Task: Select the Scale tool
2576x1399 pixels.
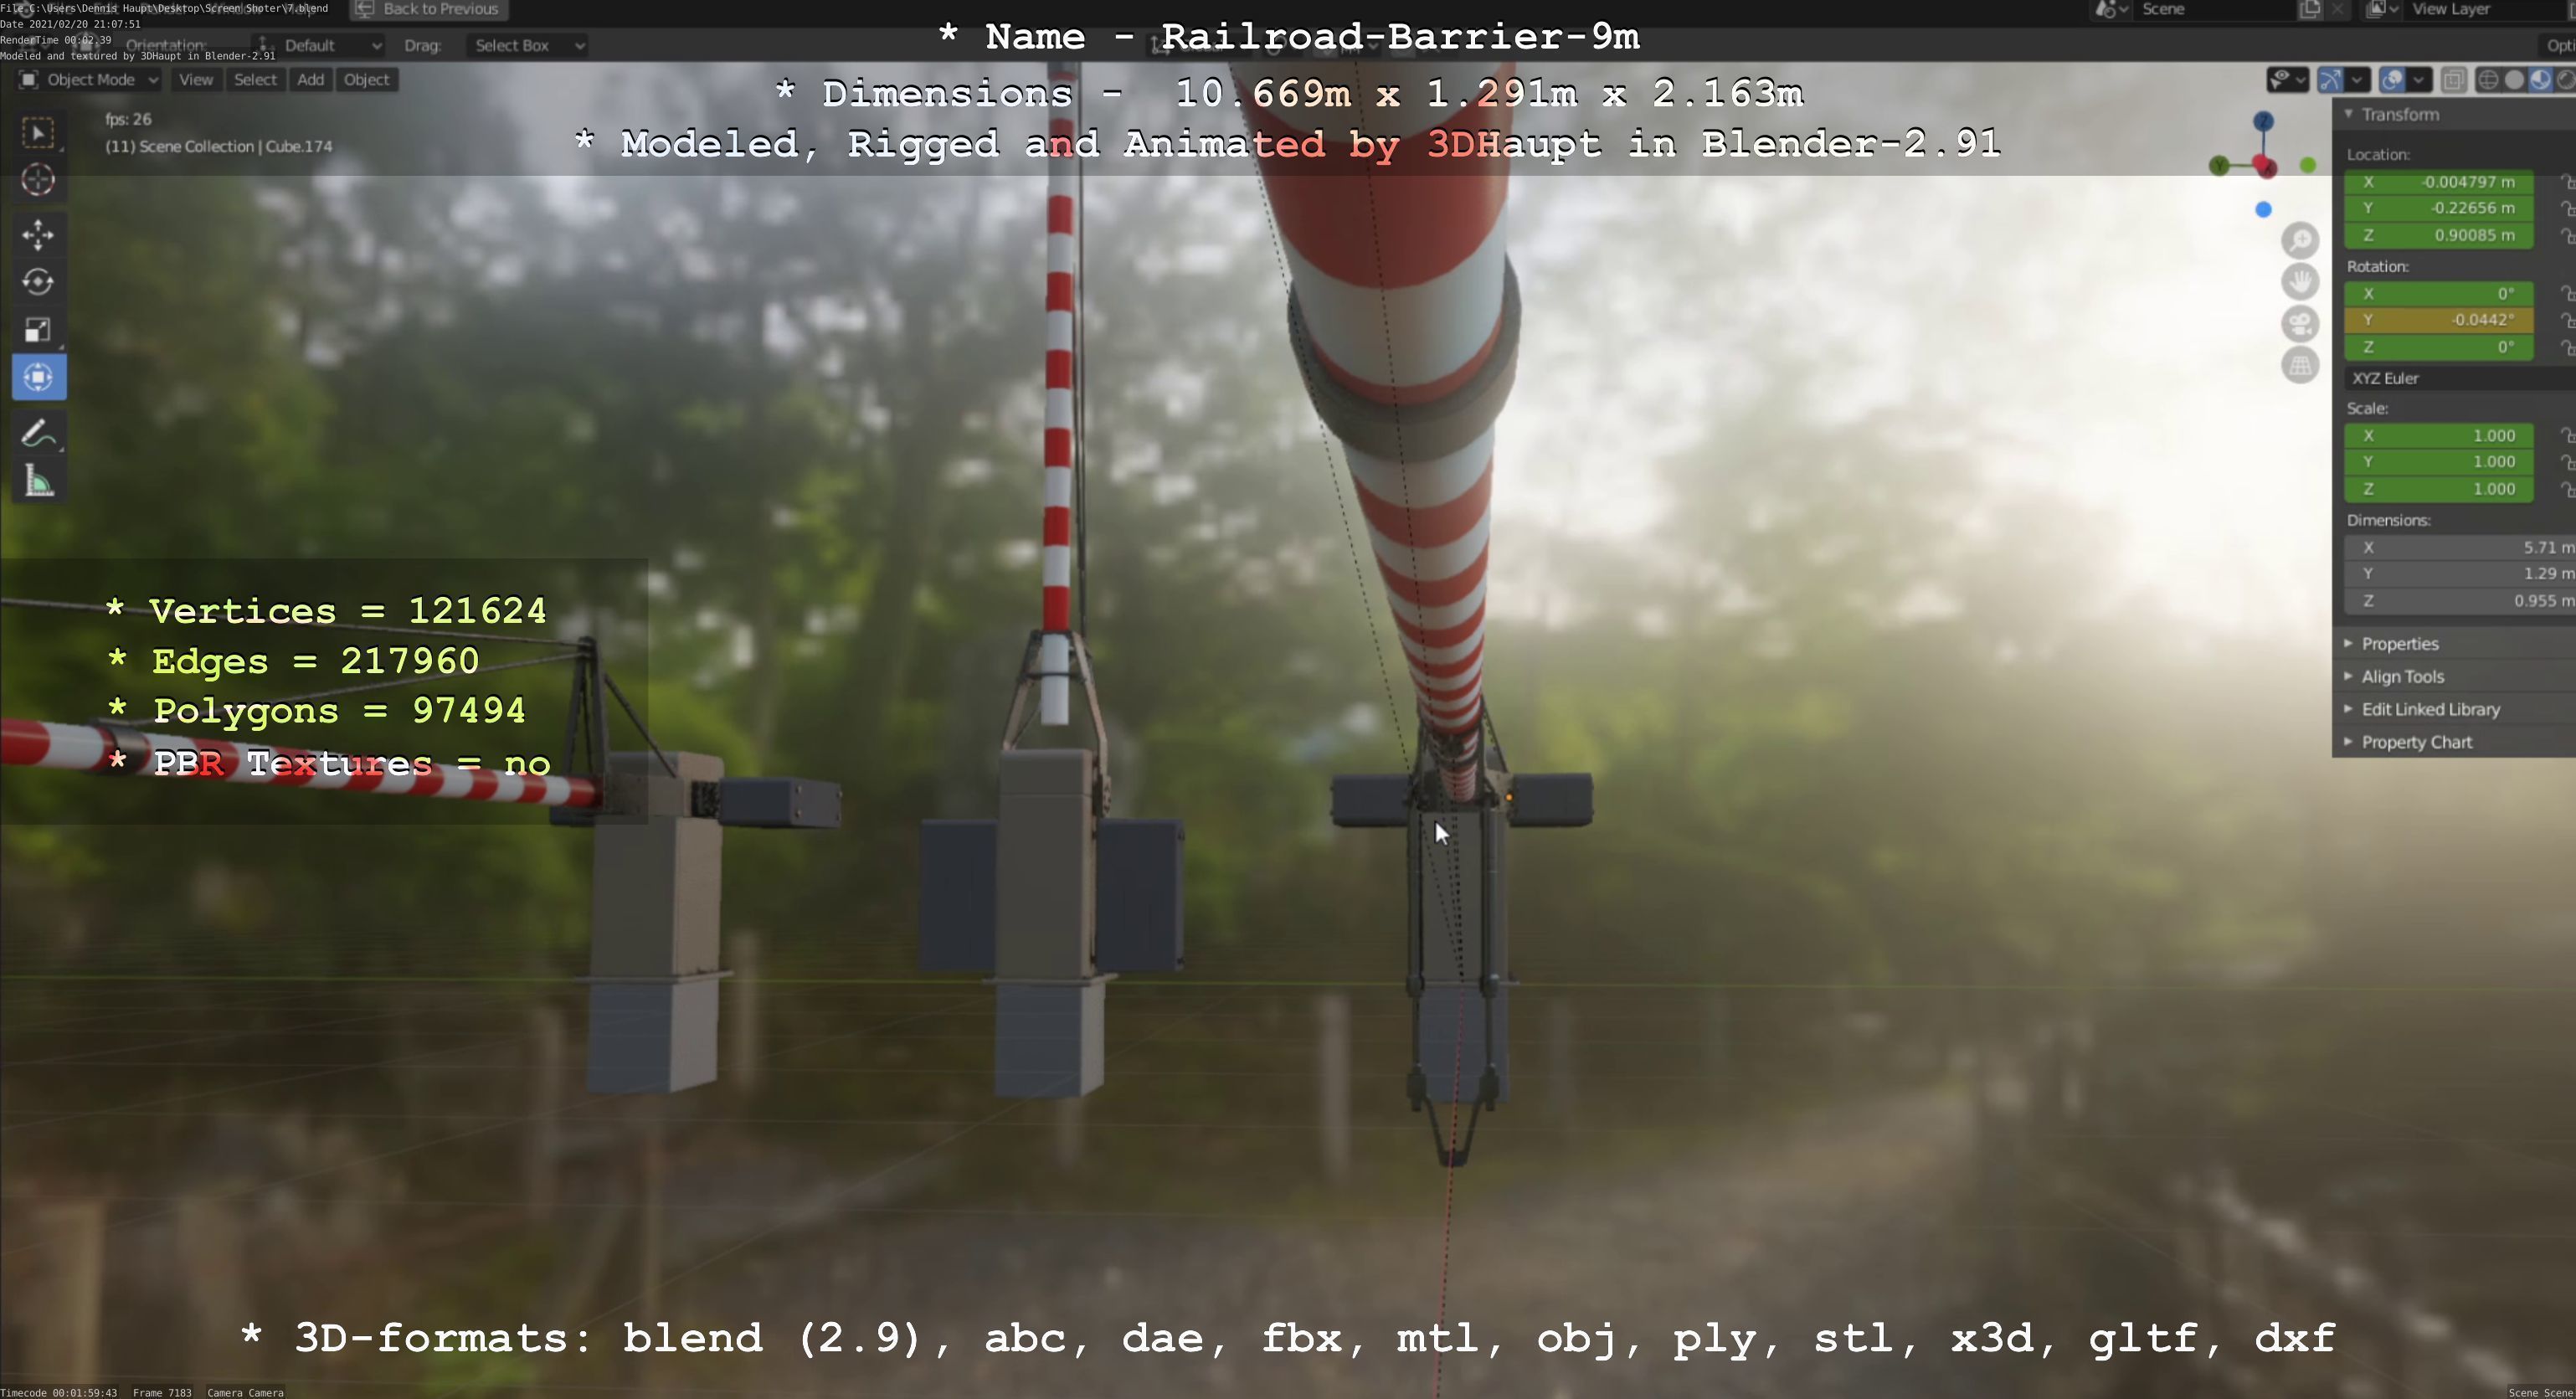Action: tap(38, 330)
